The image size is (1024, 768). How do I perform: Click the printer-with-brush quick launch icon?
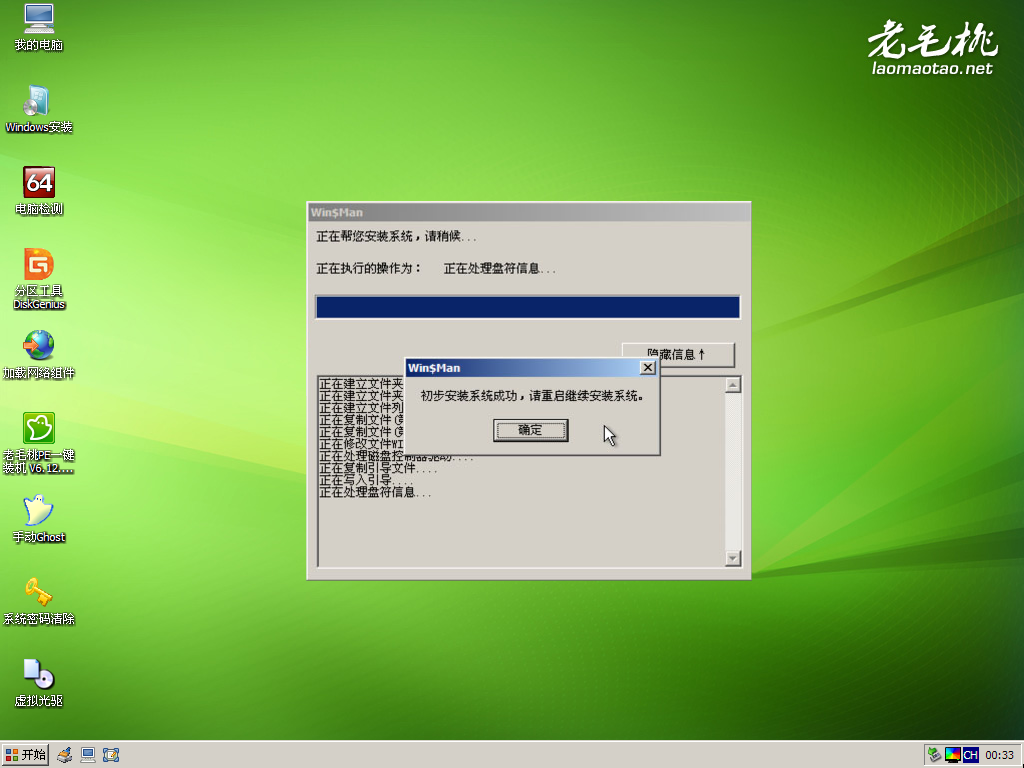[64, 755]
